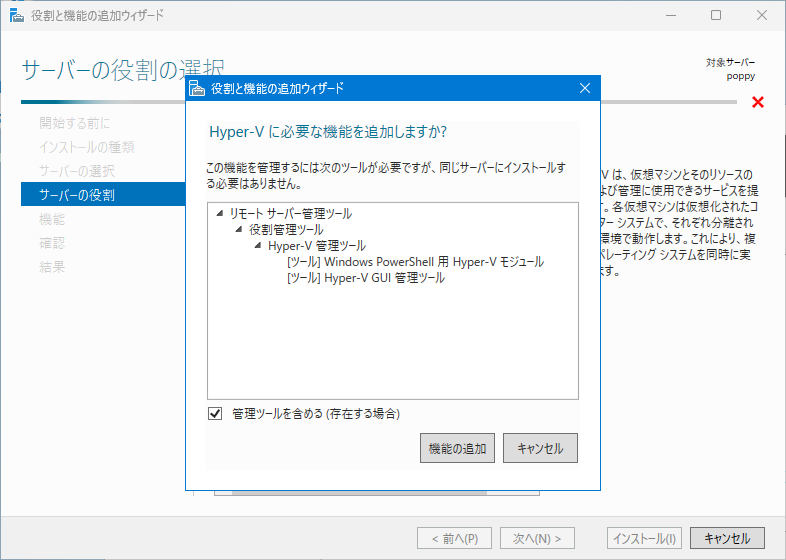Click the horizontal scrollbar under the roles list

coord(358,493)
